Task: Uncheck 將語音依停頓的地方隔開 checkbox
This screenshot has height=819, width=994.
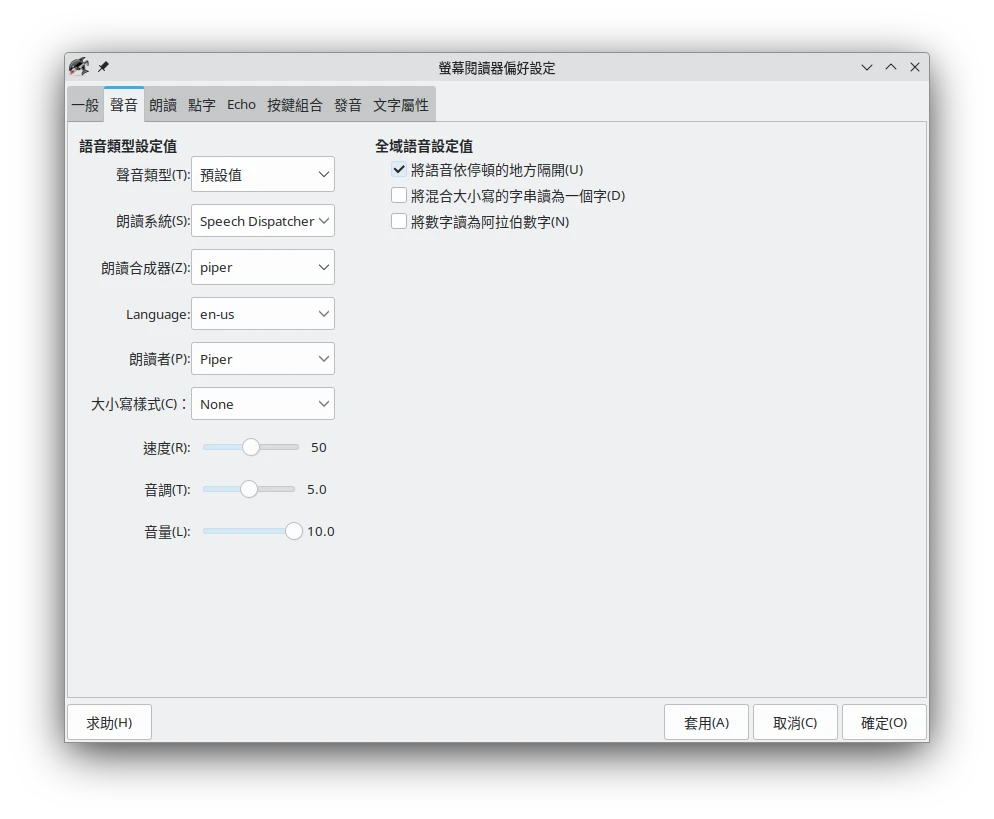Action: [399, 170]
